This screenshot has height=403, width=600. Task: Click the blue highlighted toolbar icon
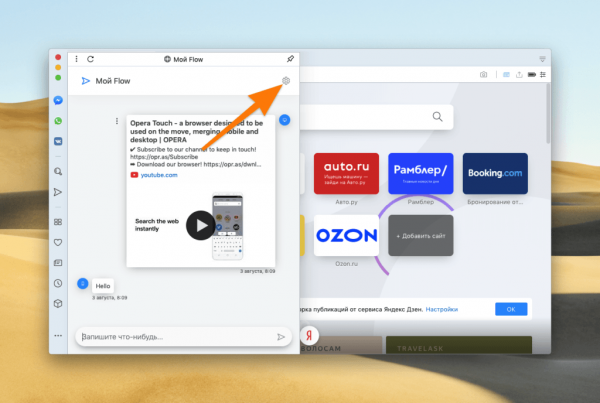(506, 75)
